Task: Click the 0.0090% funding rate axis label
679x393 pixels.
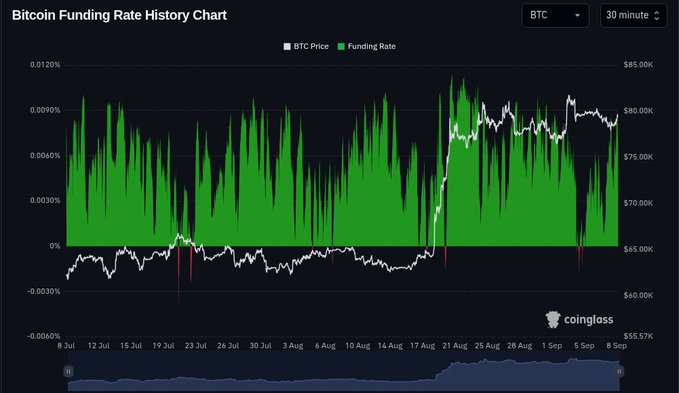Action: [x=45, y=110]
